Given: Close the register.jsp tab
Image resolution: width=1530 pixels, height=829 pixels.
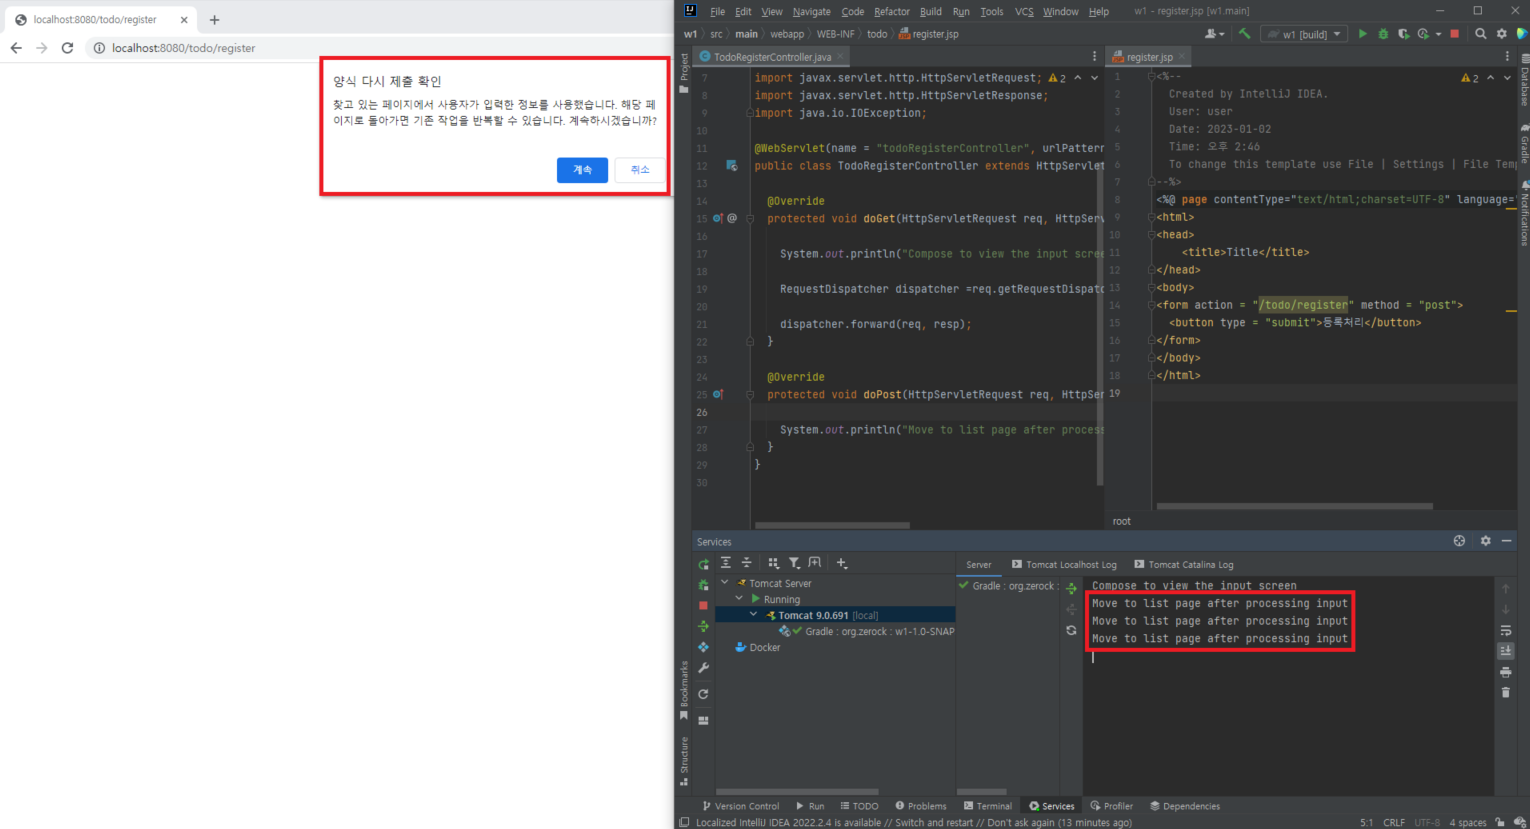Looking at the screenshot, I should pos(1182,57).
